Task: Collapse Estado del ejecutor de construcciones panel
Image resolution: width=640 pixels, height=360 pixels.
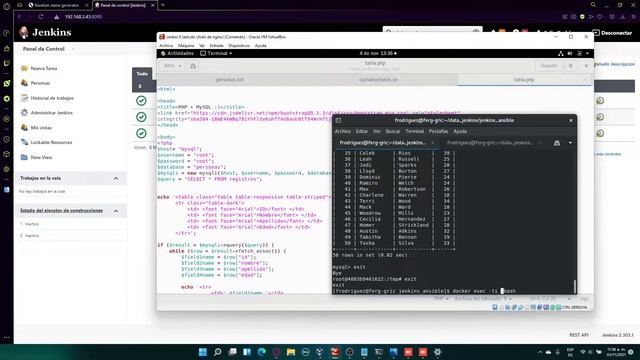Action: coord(116,211)
